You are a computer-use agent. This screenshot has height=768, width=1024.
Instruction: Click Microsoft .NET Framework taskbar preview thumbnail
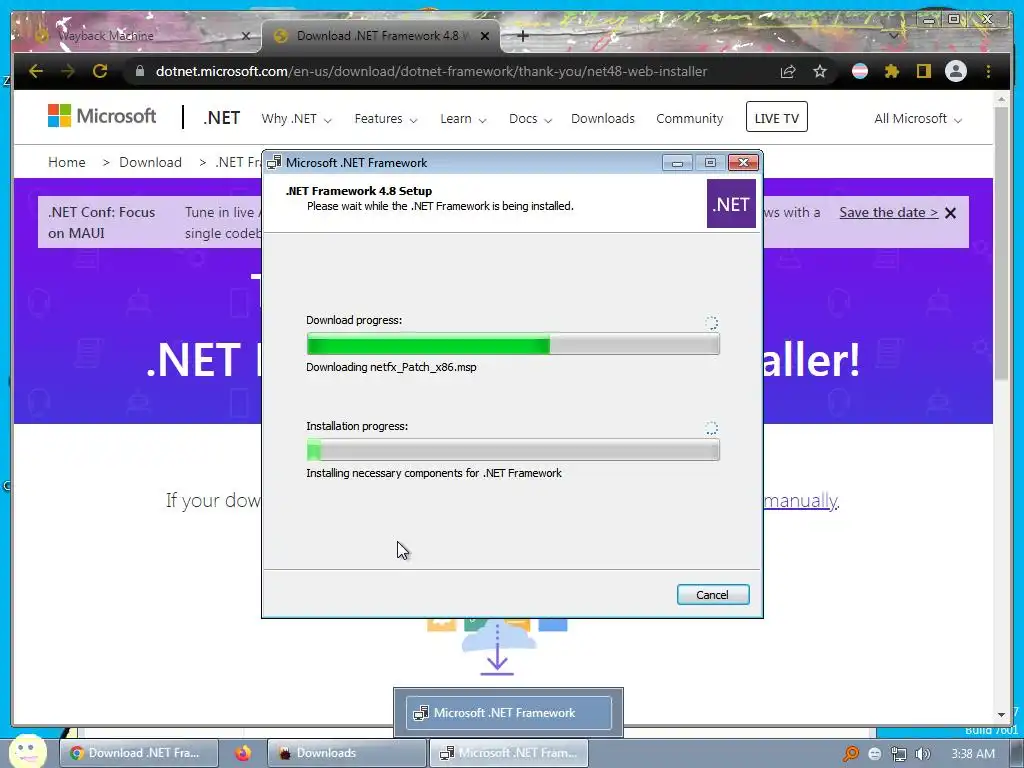coord(508,712)
